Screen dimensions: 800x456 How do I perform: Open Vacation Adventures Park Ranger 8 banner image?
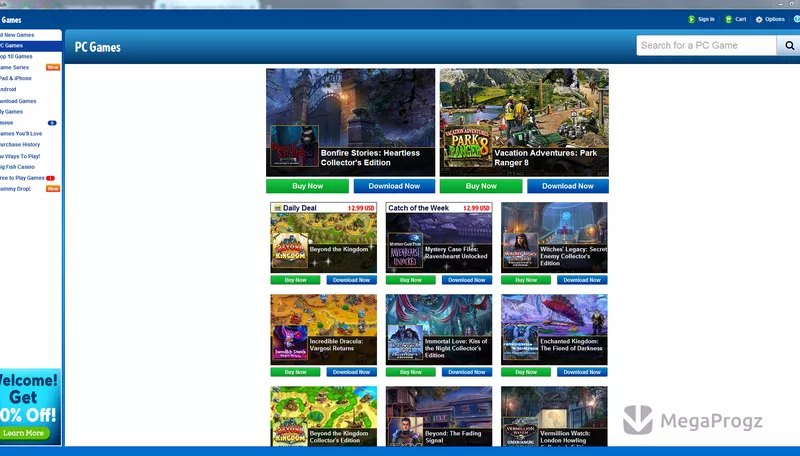click(524, 122)
